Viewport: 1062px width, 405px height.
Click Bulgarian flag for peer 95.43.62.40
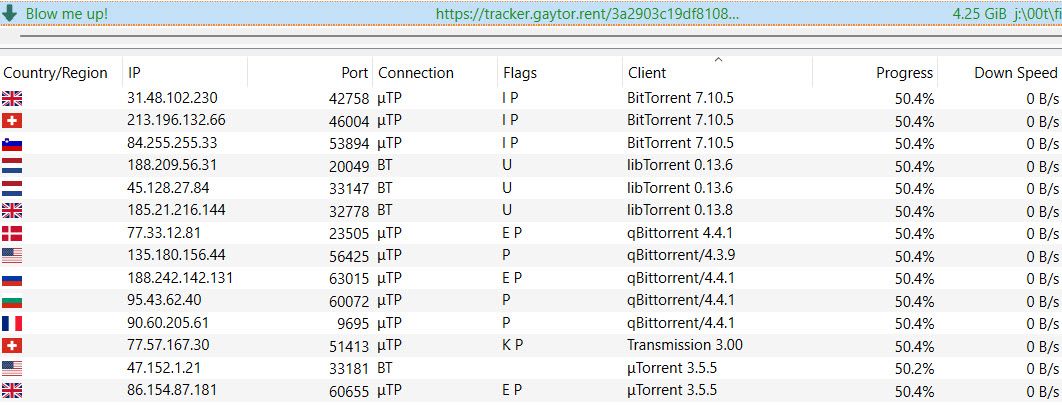[x=12, y=301]
